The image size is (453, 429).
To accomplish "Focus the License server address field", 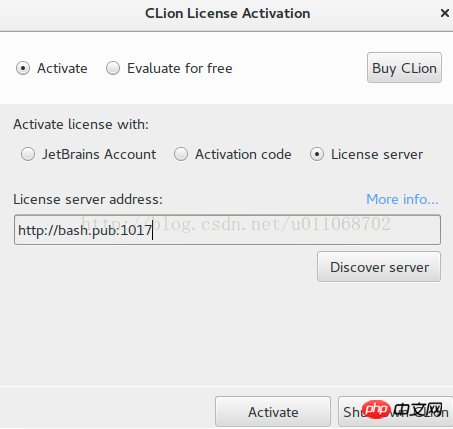I will click(227, 230).
